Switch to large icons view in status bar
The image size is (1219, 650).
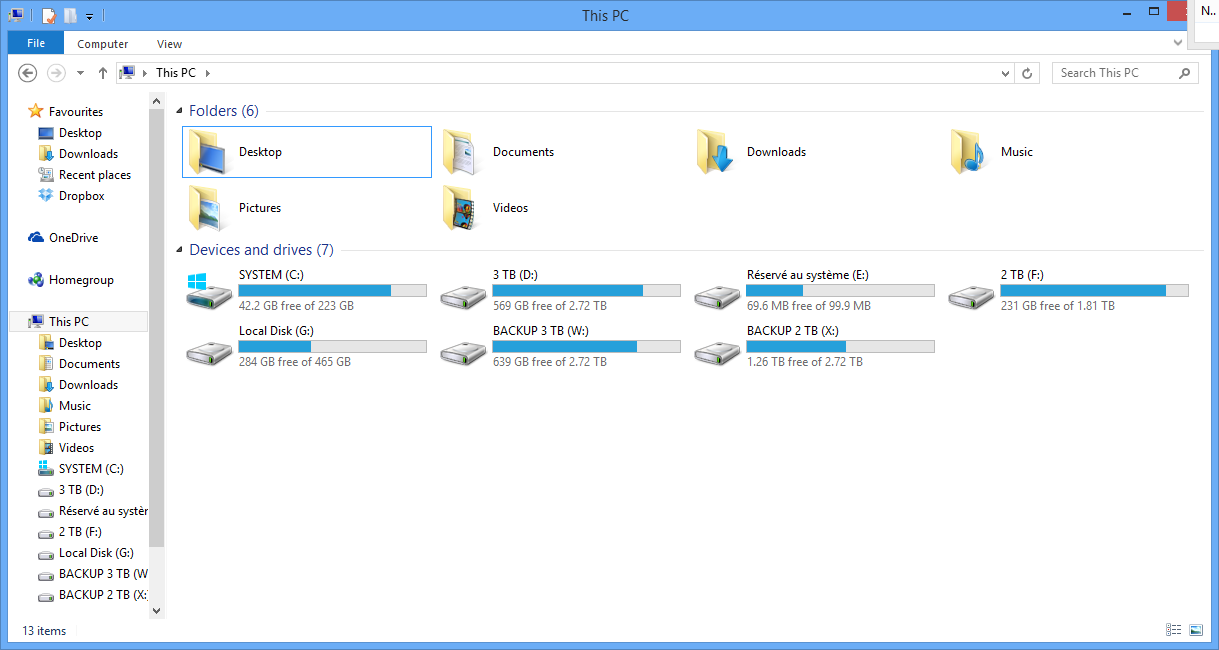[x=1196, y=630]
